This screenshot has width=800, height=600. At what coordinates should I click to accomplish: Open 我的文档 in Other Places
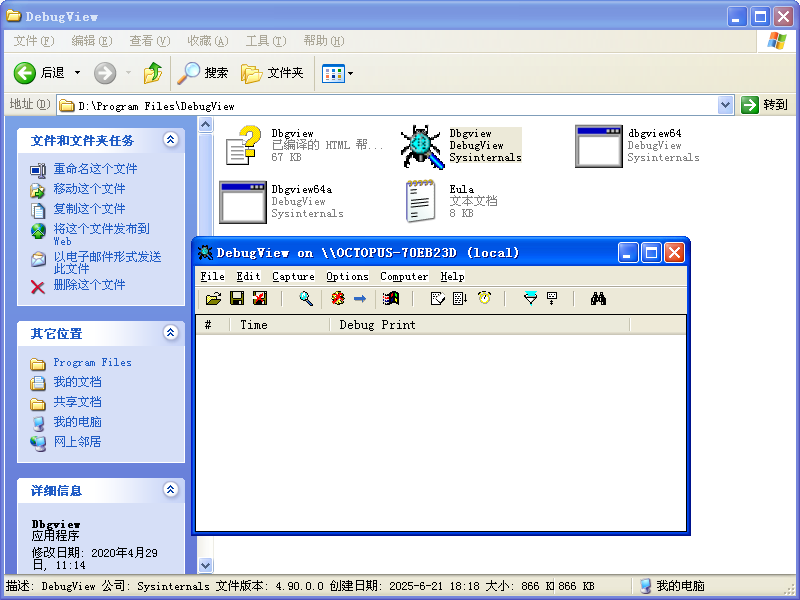point(78,382)
